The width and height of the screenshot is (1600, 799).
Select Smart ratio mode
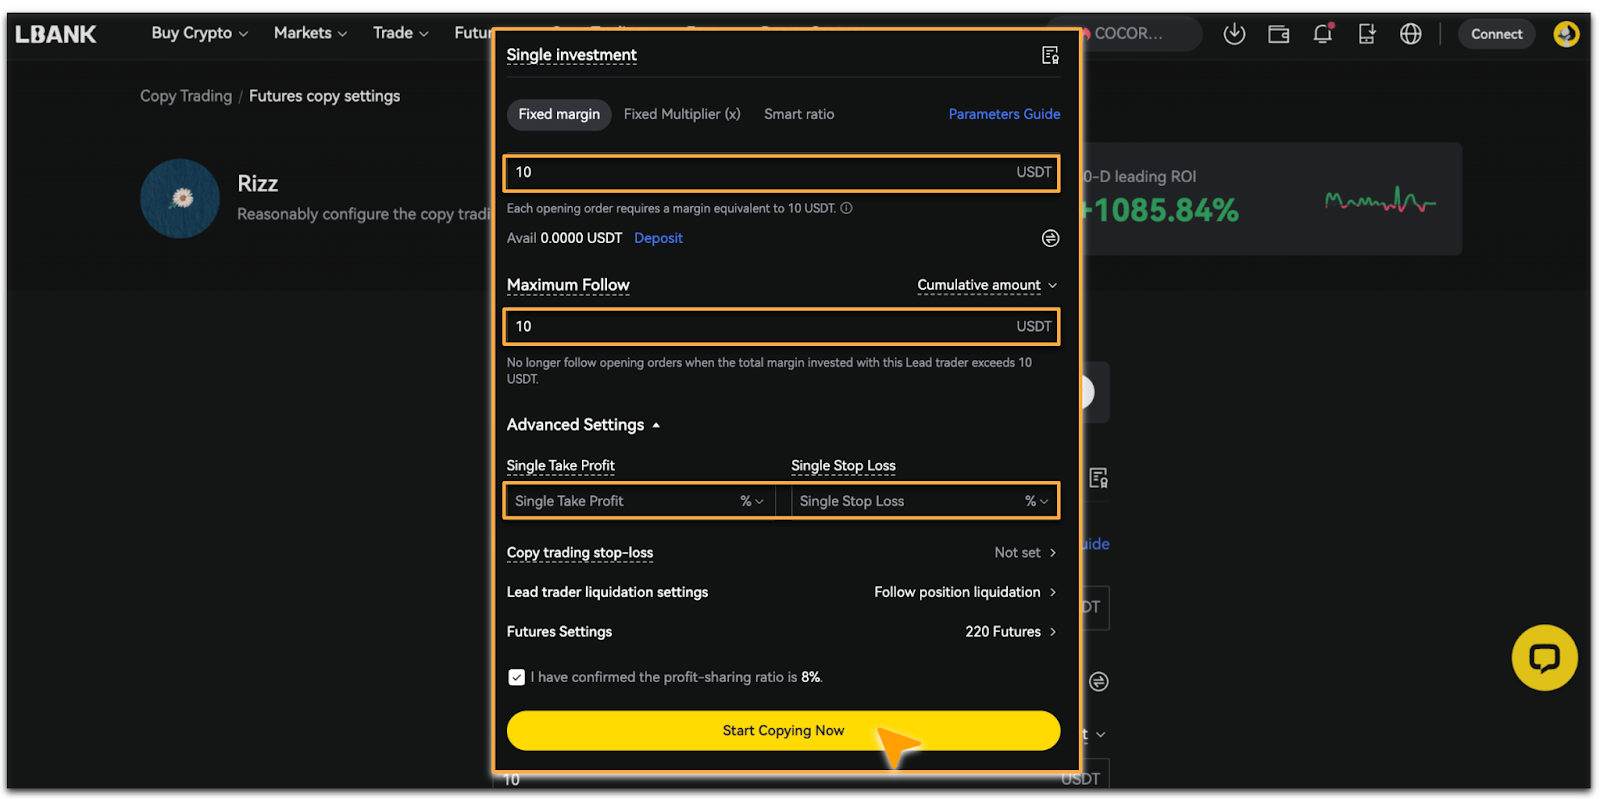(799, 114)
